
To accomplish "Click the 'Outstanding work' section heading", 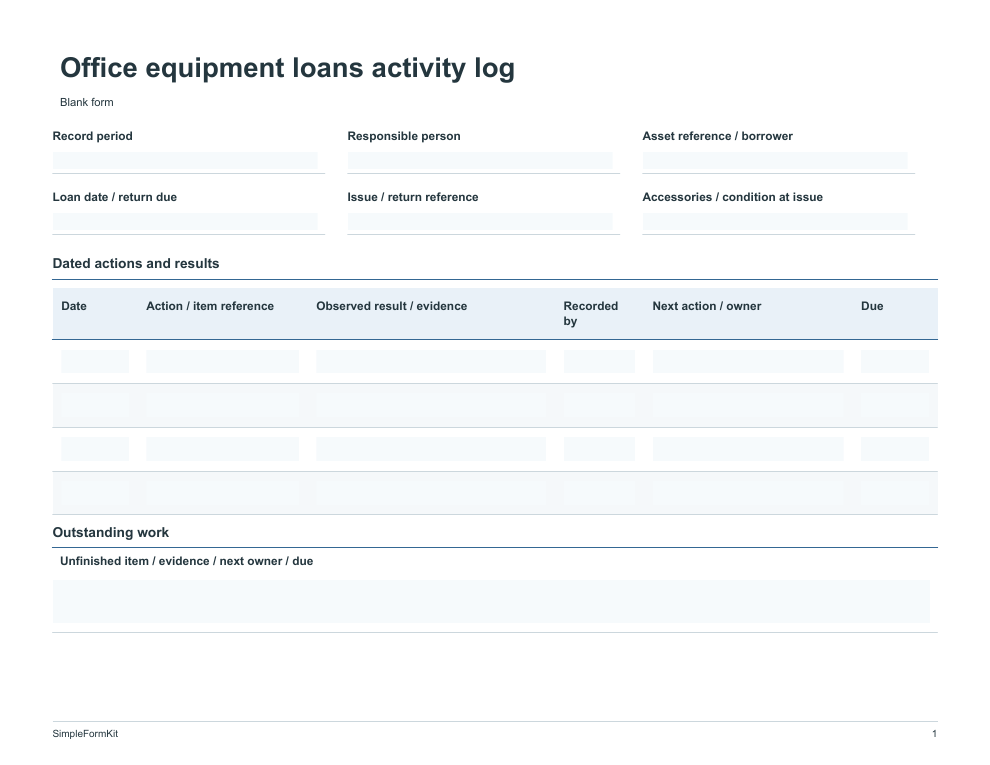I will click(110, 533).
